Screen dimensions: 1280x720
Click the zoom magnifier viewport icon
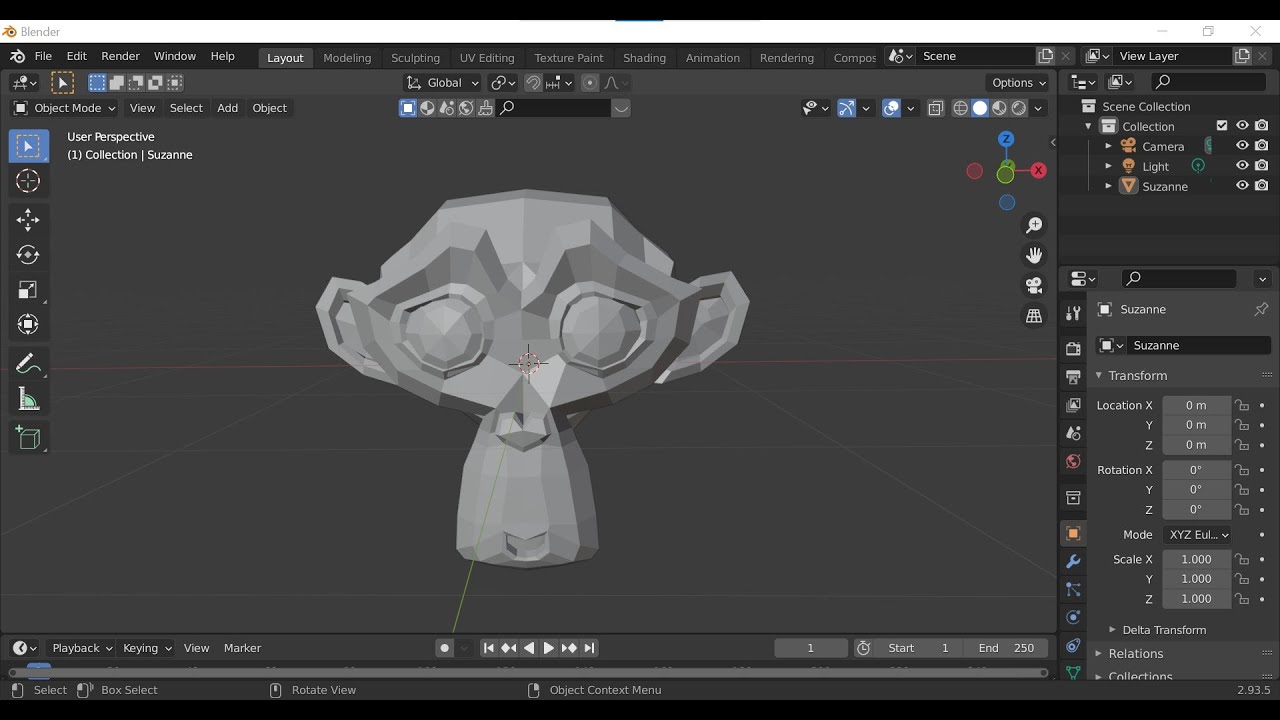[1034, 225]
